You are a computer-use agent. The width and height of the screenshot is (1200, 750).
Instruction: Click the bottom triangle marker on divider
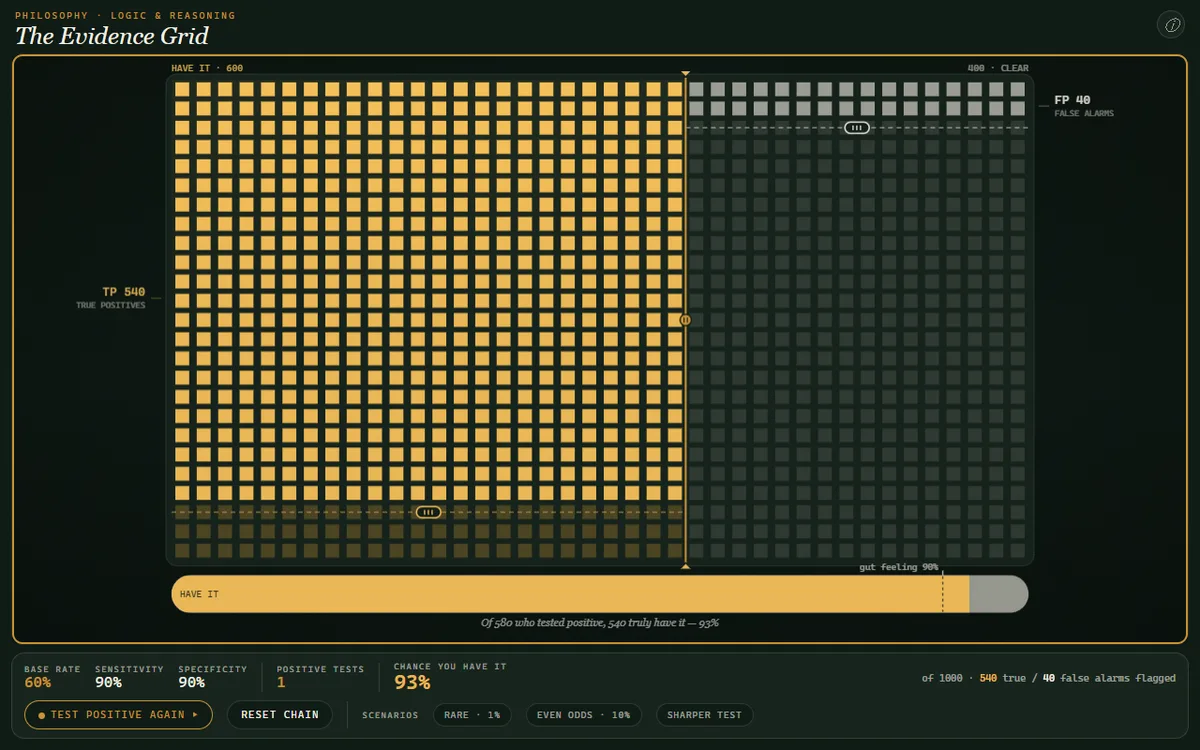685,566
